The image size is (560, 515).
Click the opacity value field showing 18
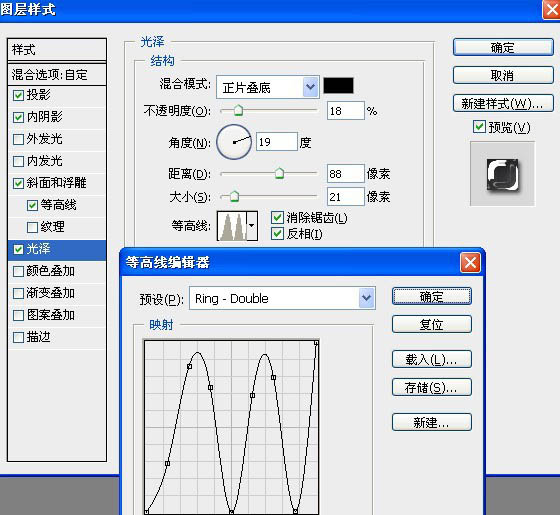click(345, 111)
